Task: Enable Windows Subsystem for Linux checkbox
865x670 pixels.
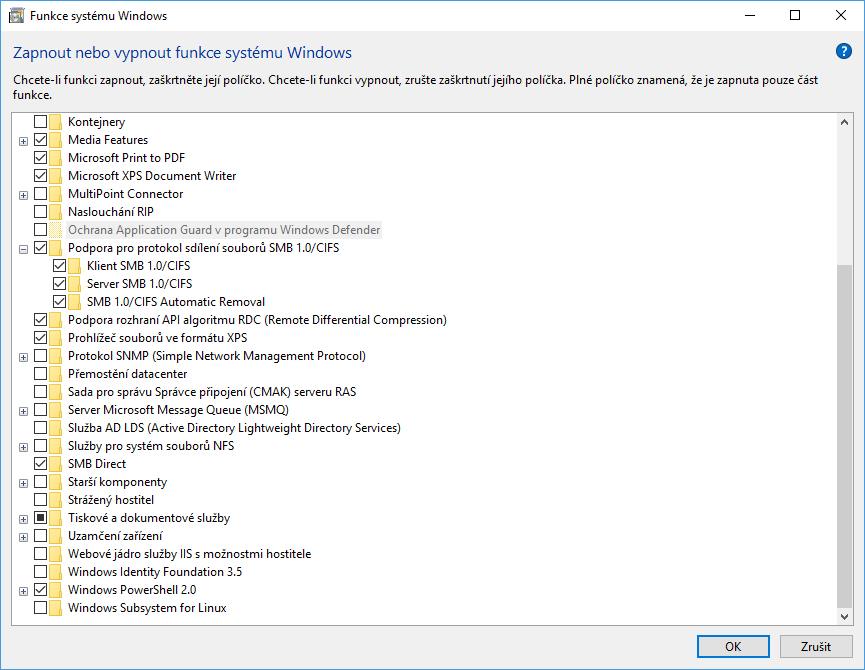Action: [x=40, y=608]
